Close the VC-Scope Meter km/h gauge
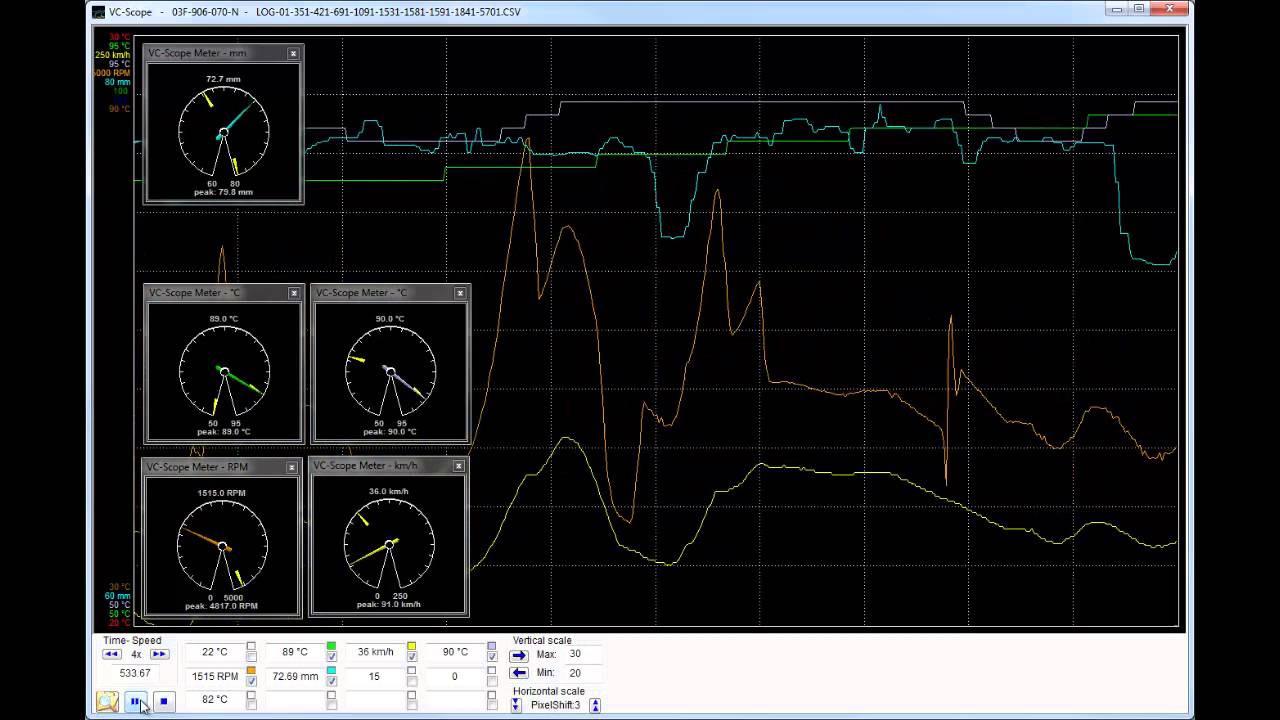 tap(459, 466)
